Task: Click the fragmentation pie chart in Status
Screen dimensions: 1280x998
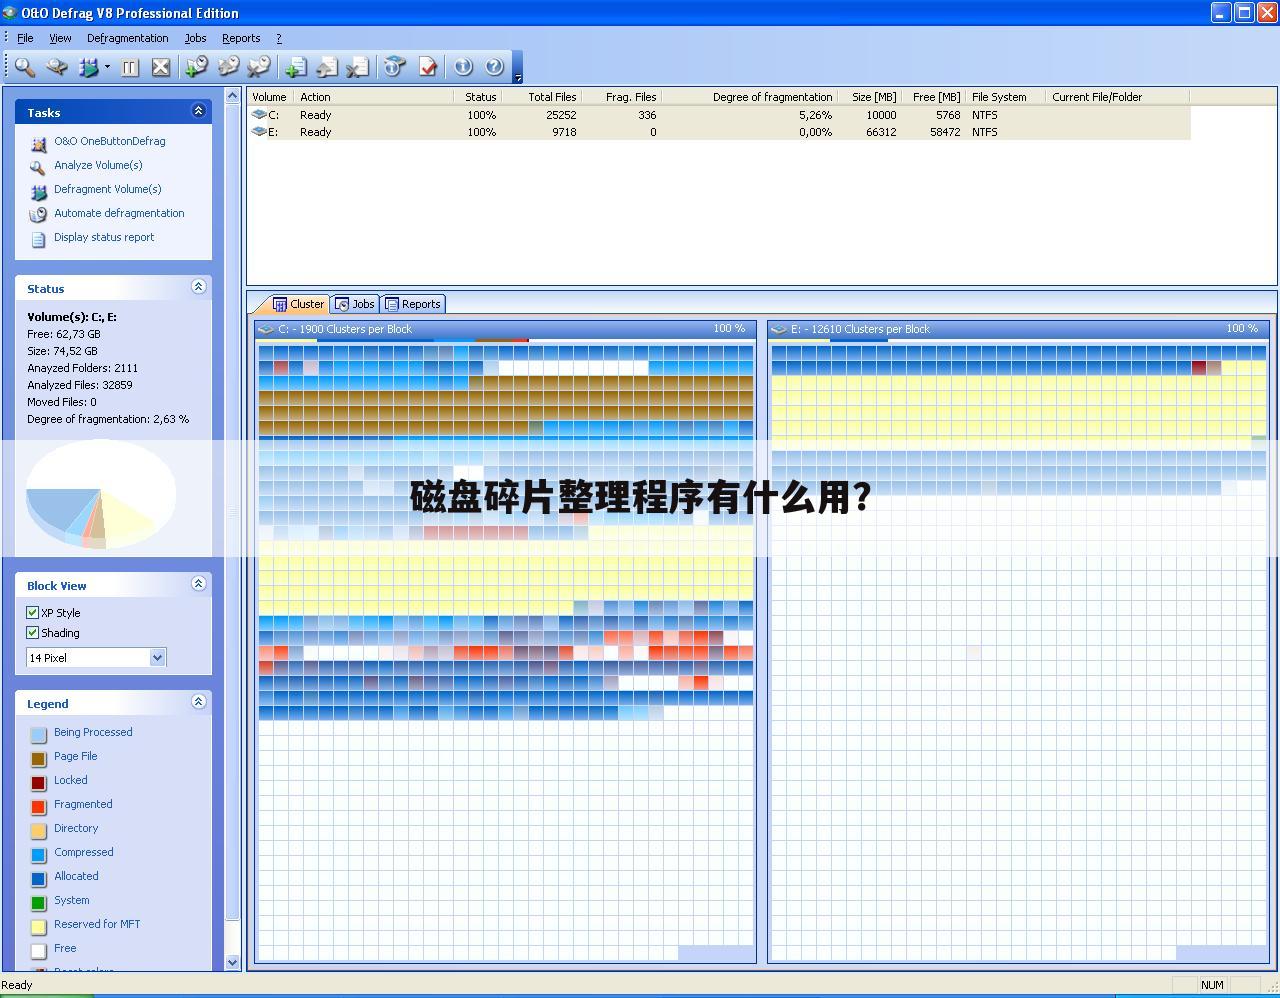Action: coord(100,495)
